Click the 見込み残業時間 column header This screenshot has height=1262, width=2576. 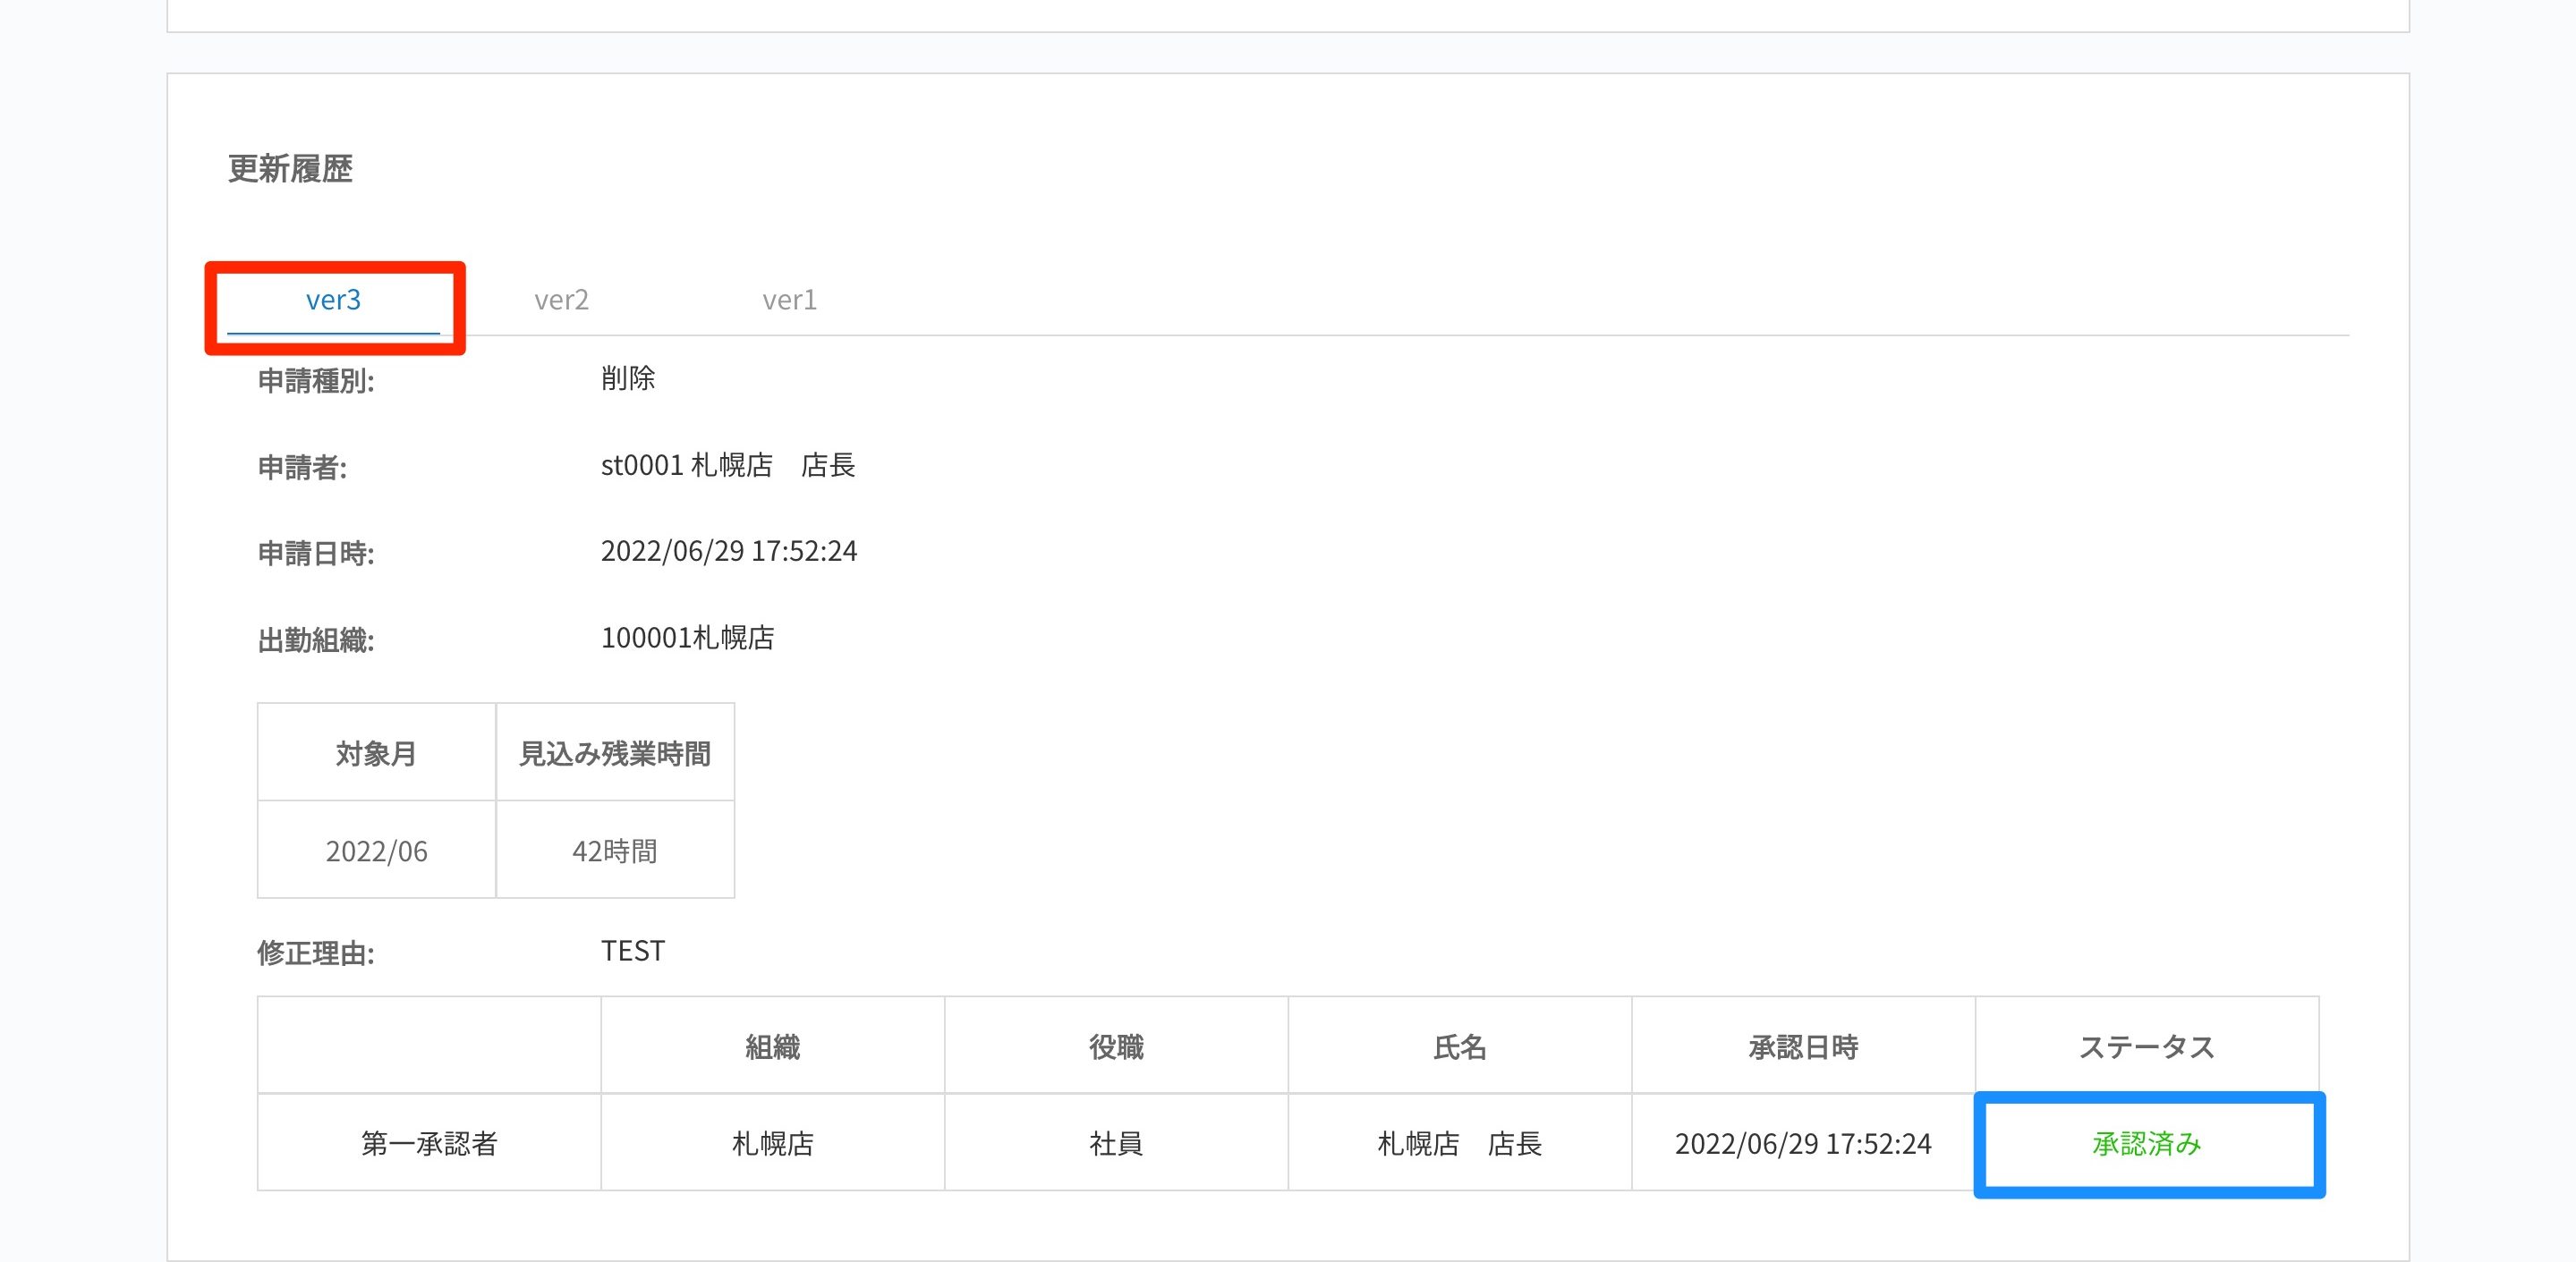point(614,753)
